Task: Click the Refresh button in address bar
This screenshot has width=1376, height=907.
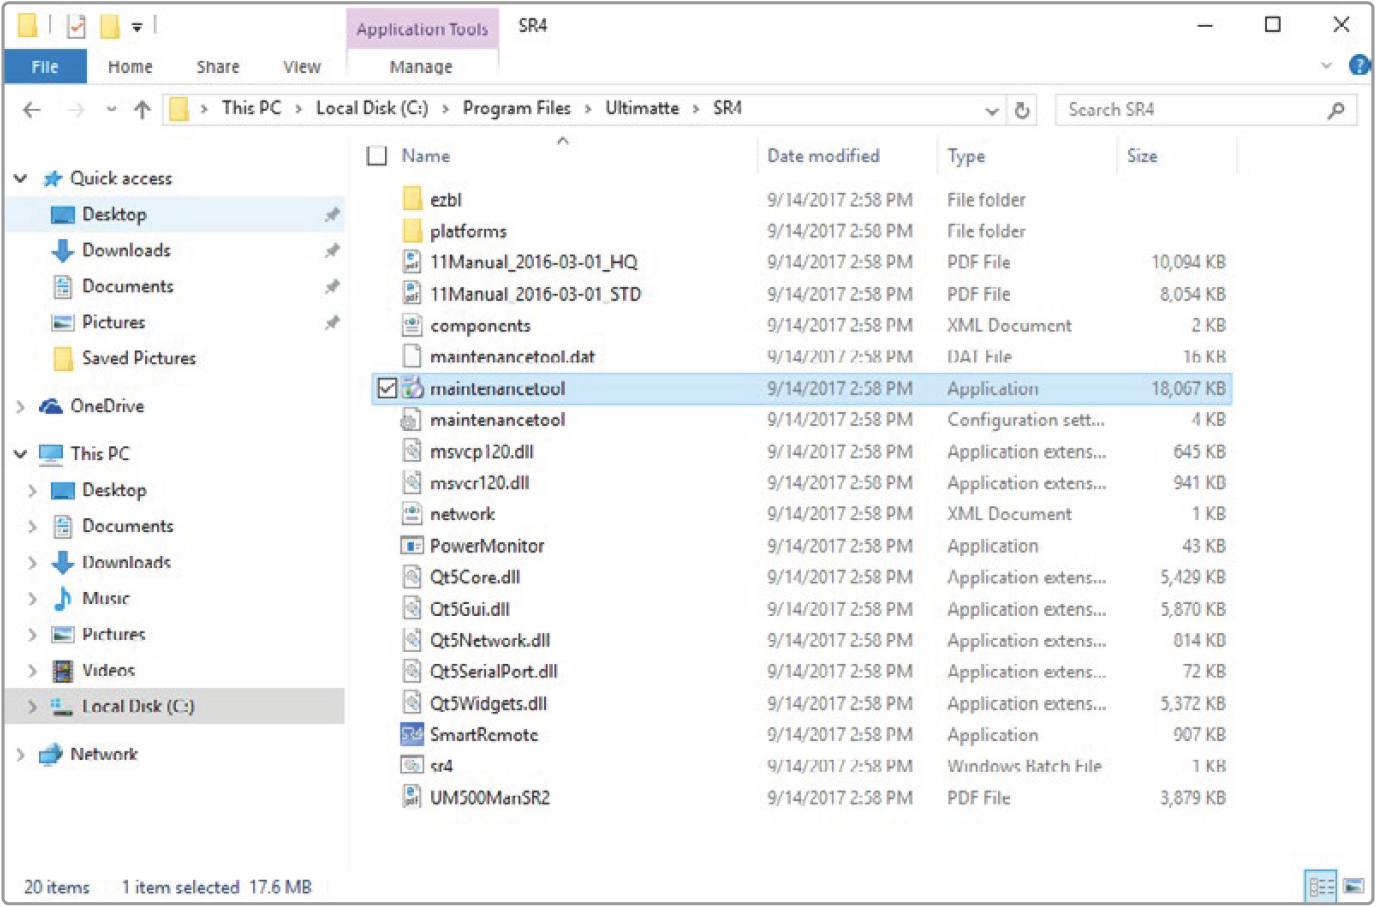Action: [x=1022, y=110]
